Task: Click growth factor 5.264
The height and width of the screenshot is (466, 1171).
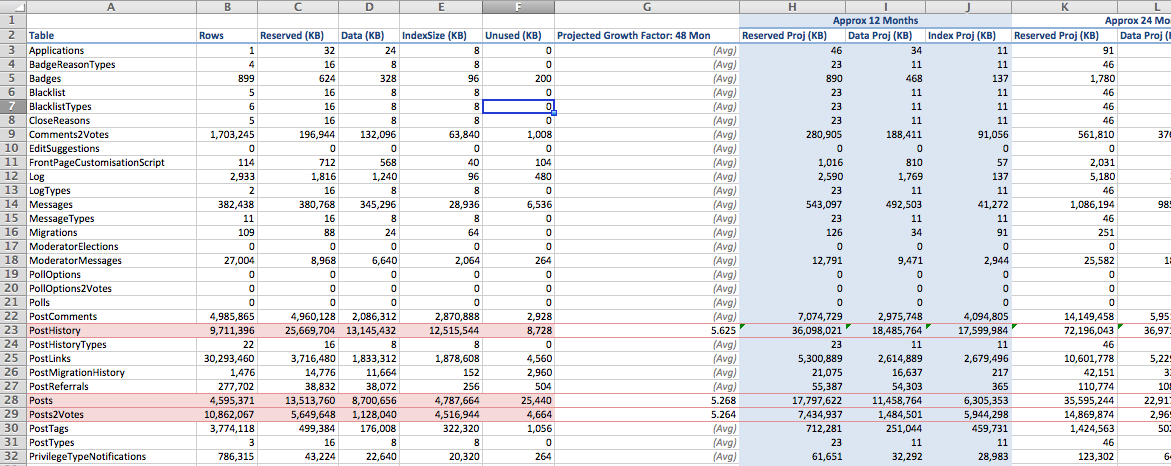Action: [647, 414]
